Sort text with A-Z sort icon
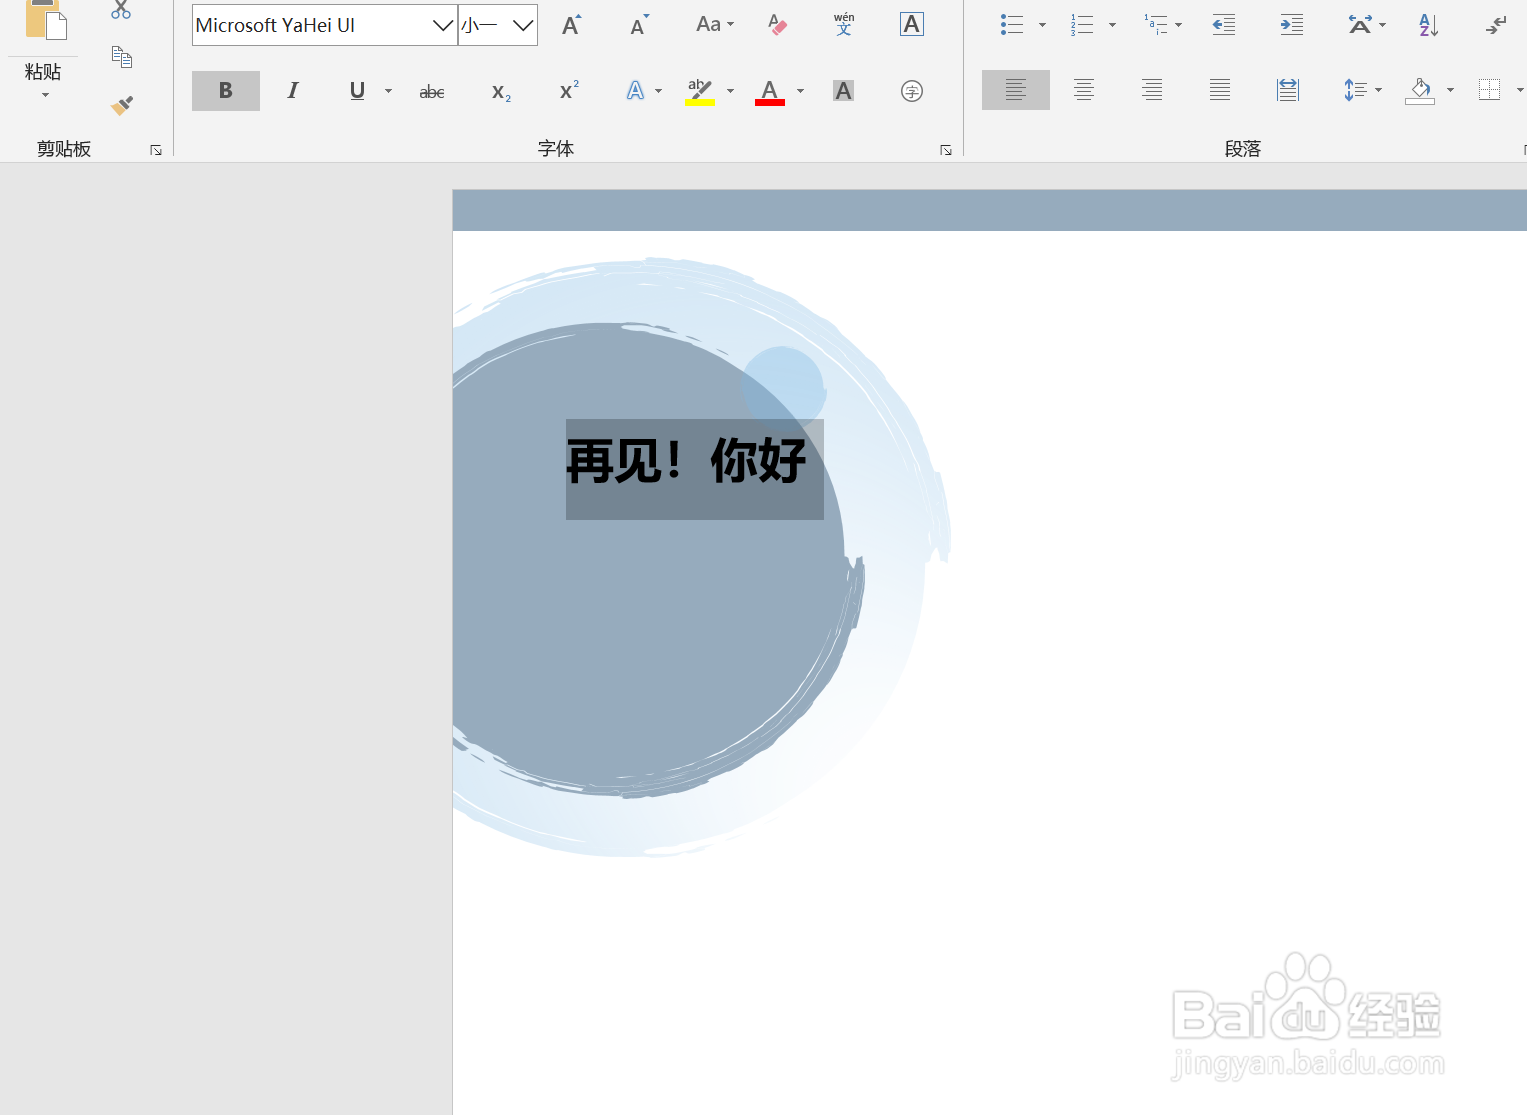Screen dimensions: 1527x1115 click(1428, 25)
